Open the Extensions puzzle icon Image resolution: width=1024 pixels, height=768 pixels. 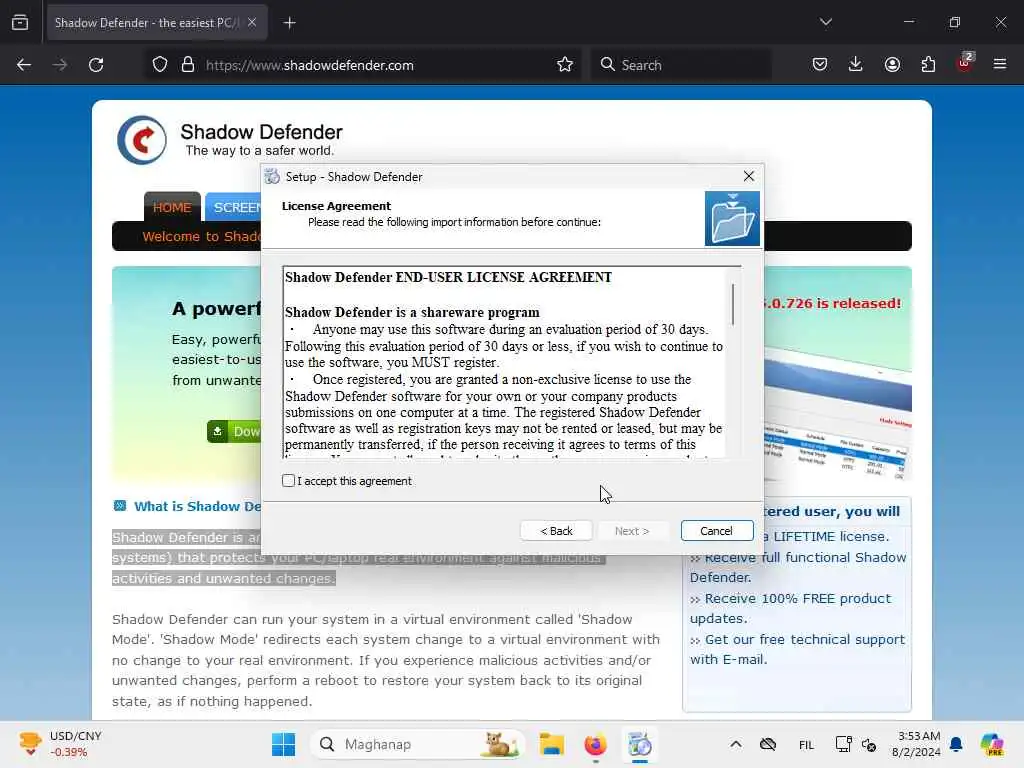pos(928,64)
